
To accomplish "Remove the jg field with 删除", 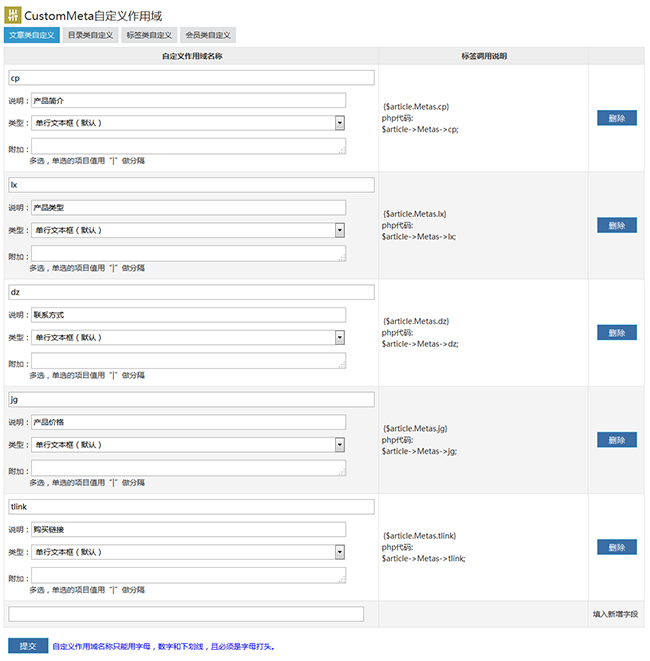I will click(x=617, y=440).
